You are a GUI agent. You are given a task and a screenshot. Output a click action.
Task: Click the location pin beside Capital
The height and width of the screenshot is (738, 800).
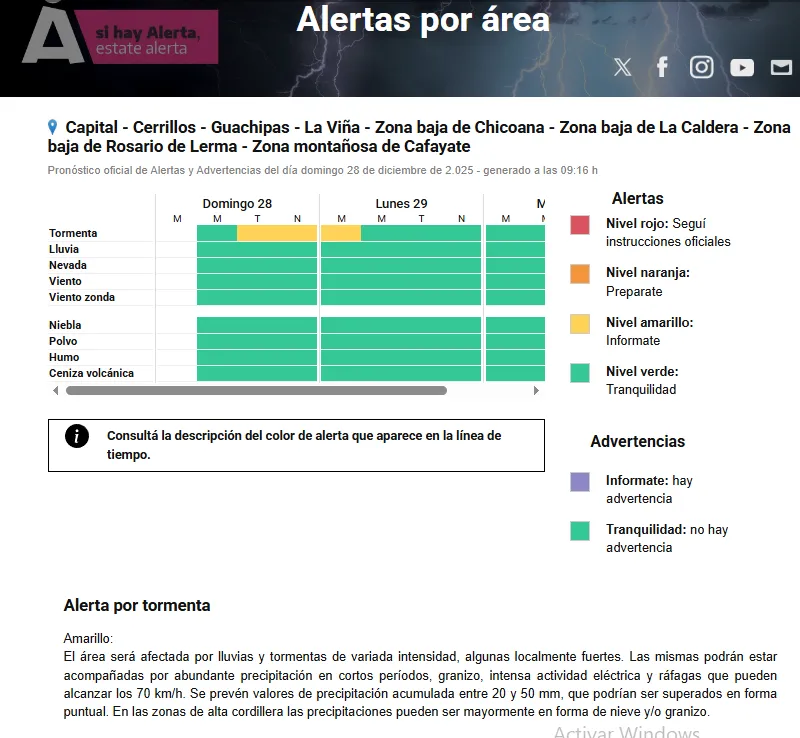[53, 127]
